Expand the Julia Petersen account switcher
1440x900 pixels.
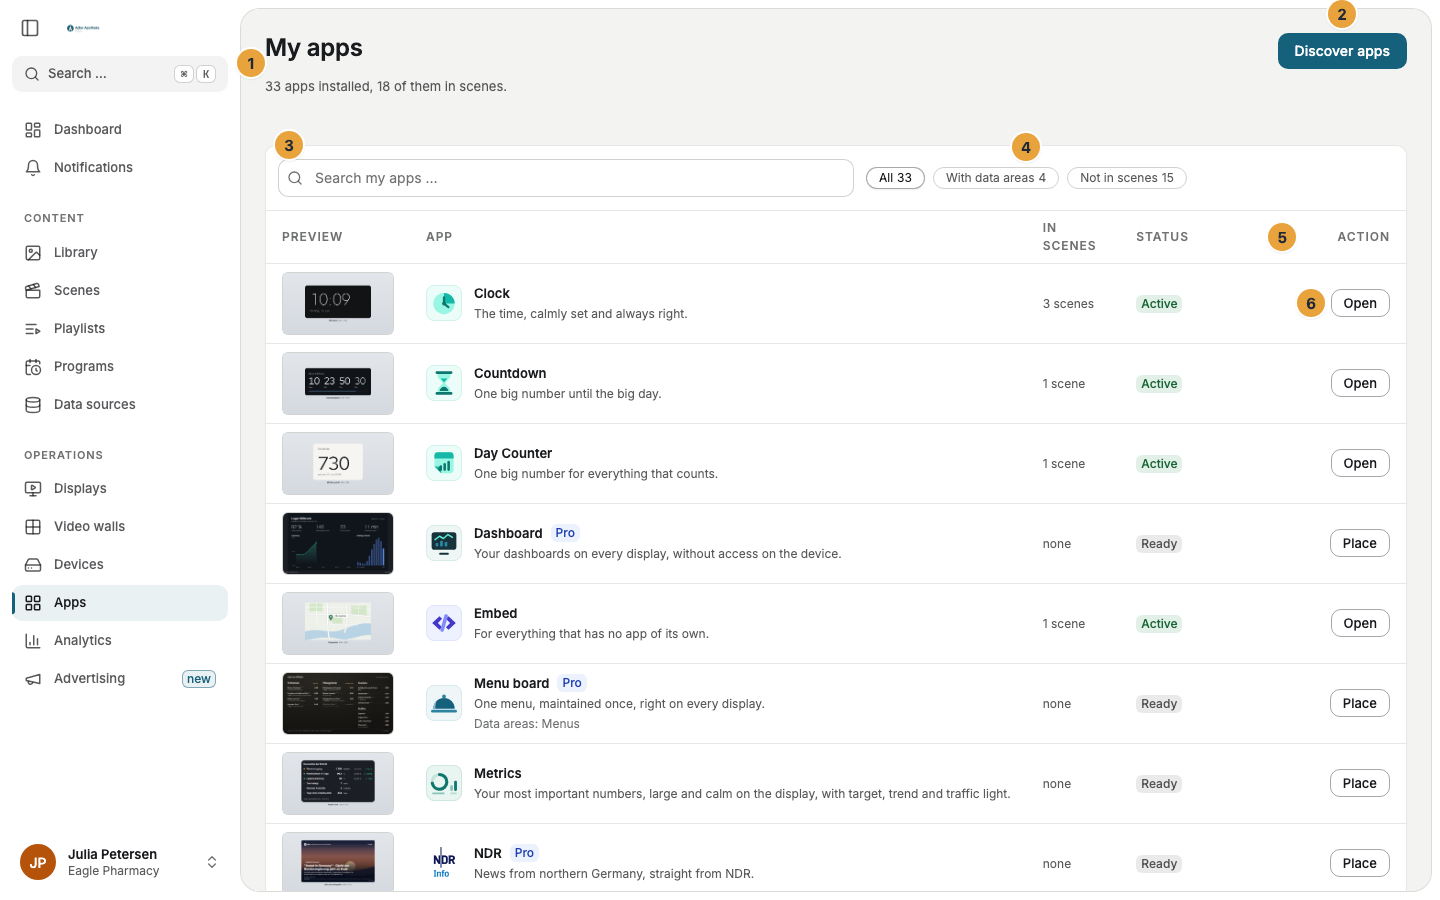click(x=212, y=862)
